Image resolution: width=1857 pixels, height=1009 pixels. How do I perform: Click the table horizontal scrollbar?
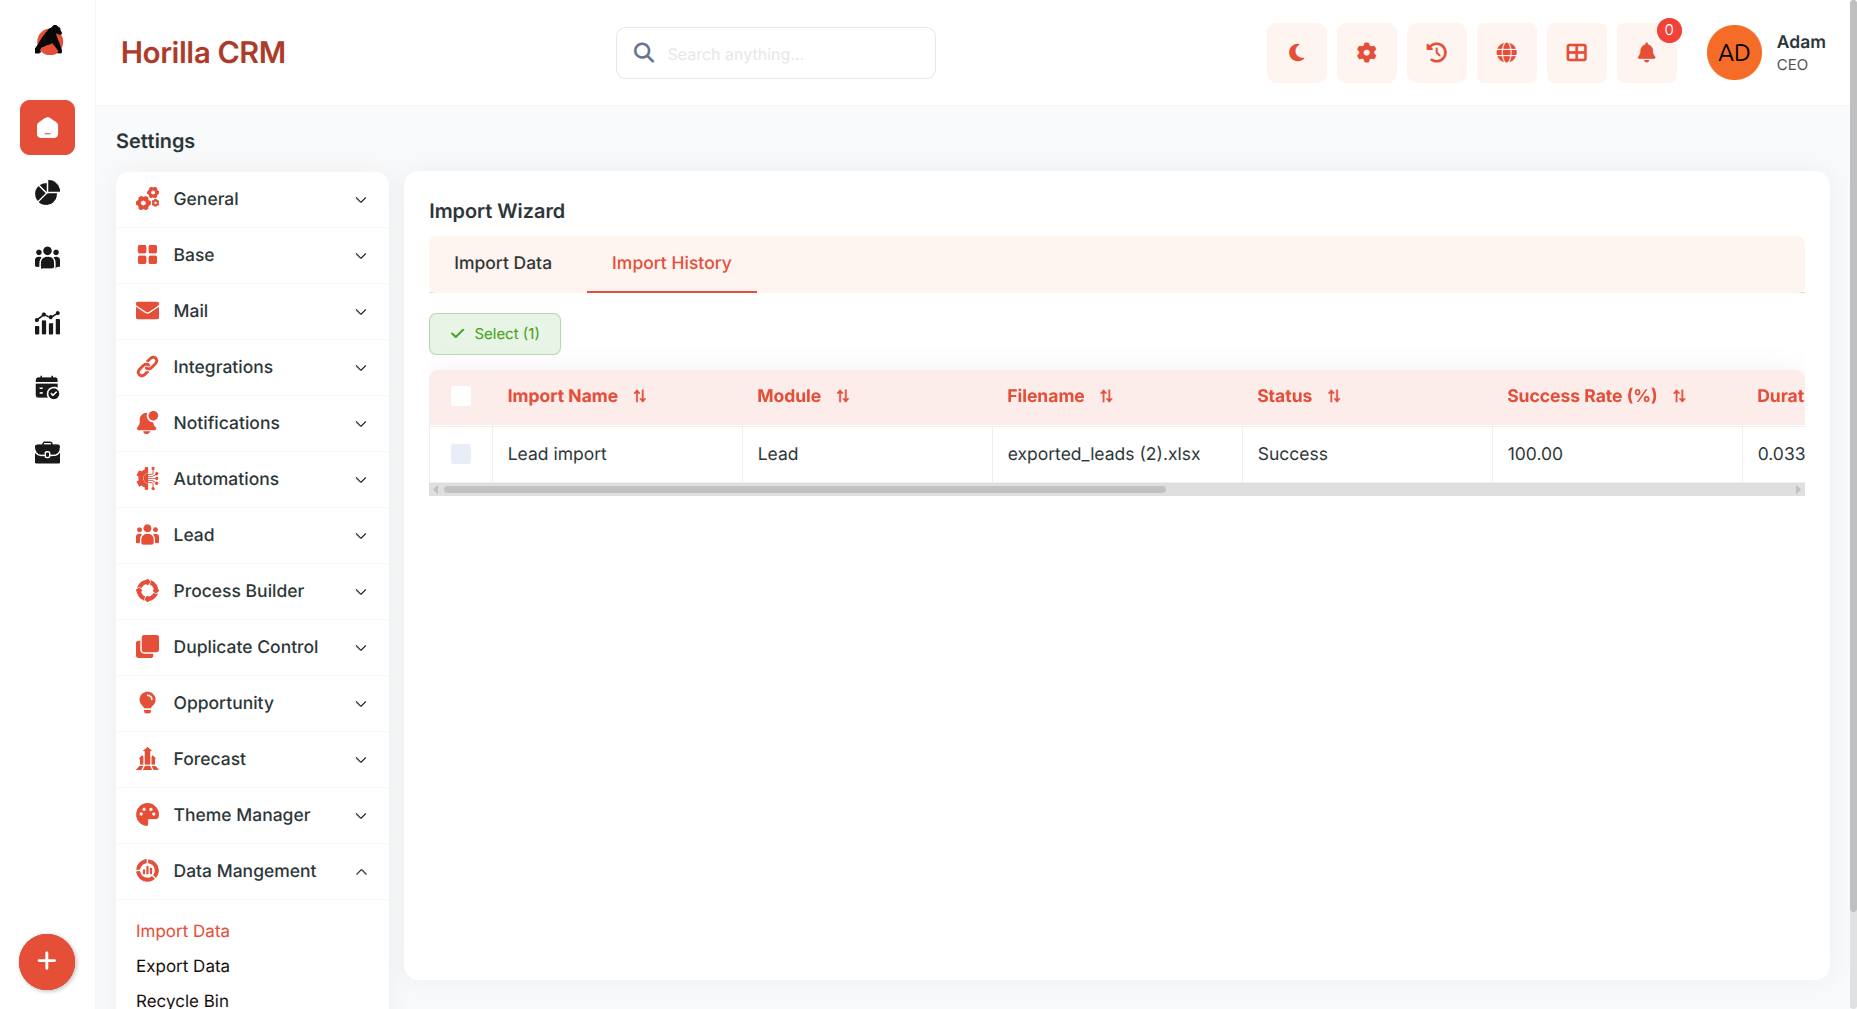pyautogui.click(x=805, y=489)
